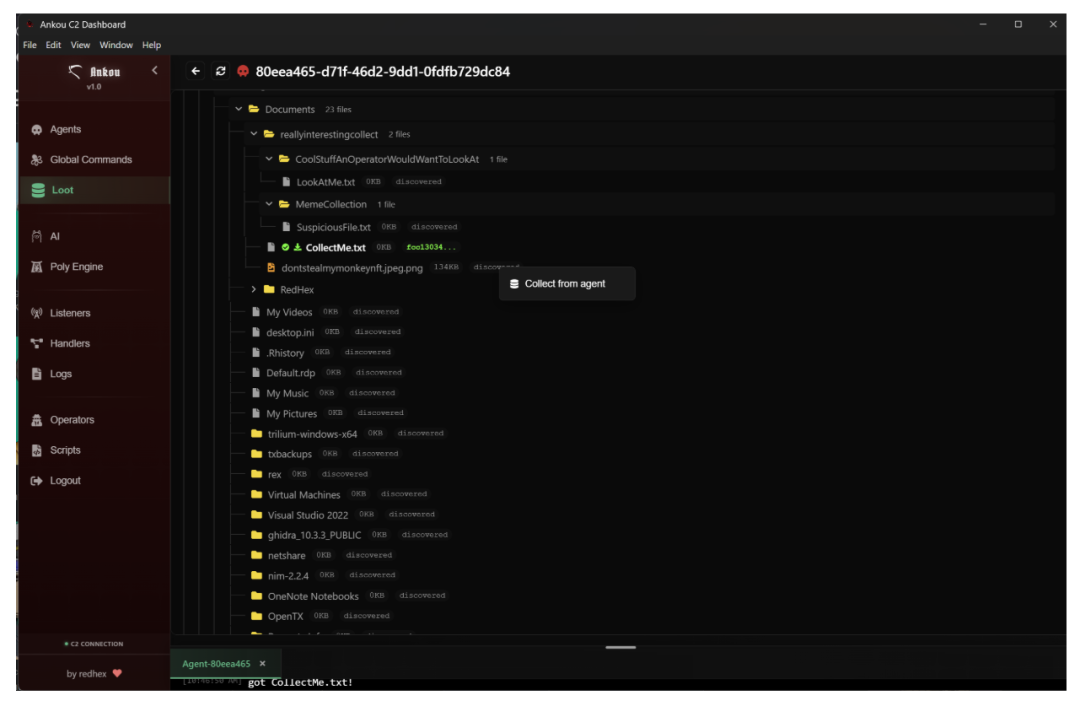The width and height of the screenshot is (1080, 706).
Task: Click the Operators icon
Action: tap(37, 419)
